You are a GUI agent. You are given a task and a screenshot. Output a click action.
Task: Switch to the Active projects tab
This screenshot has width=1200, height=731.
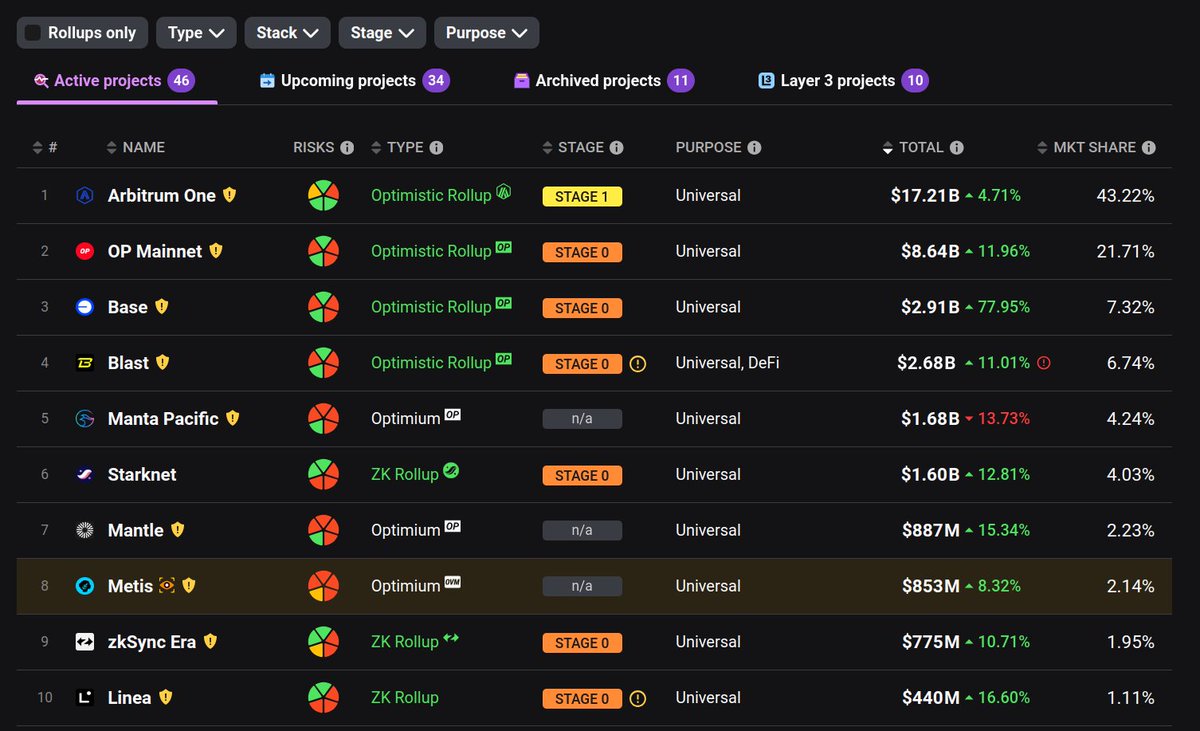(115, 81)
